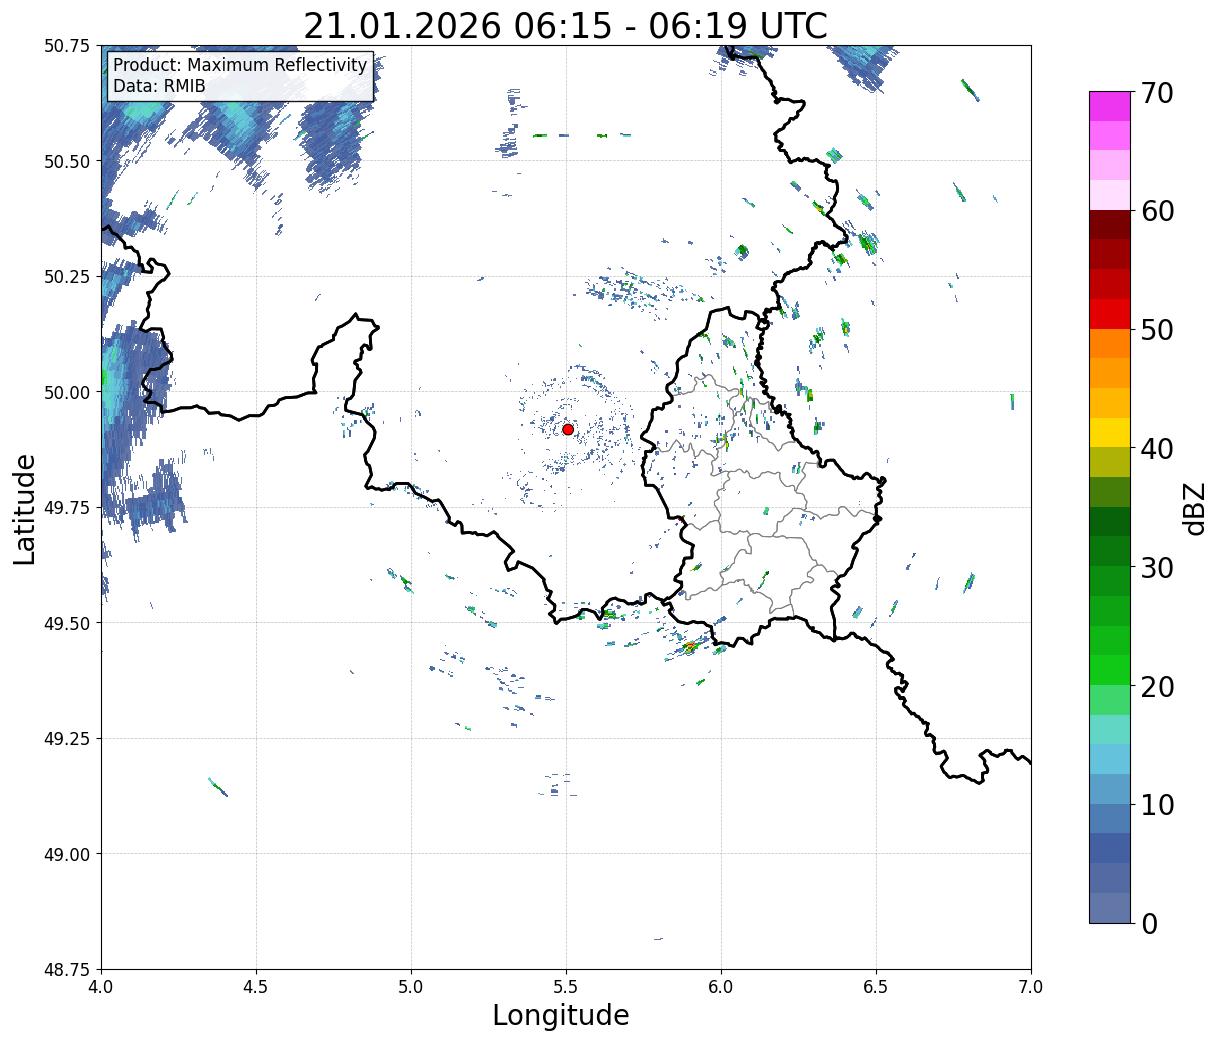Click the colorbar tick label 40

1157,448
